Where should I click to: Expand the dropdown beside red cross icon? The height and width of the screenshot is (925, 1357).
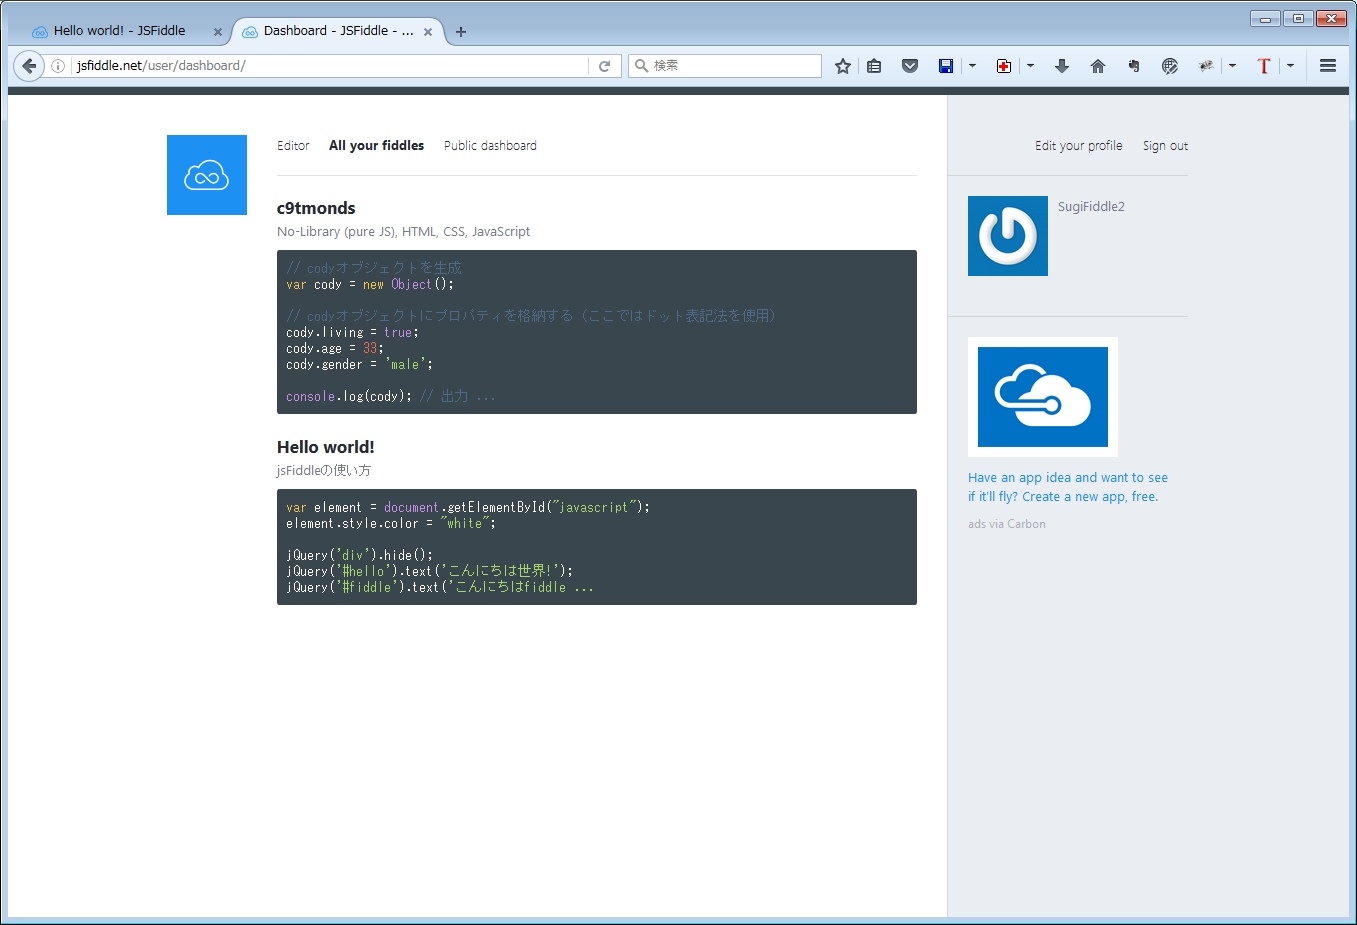tap(1030, 66)
